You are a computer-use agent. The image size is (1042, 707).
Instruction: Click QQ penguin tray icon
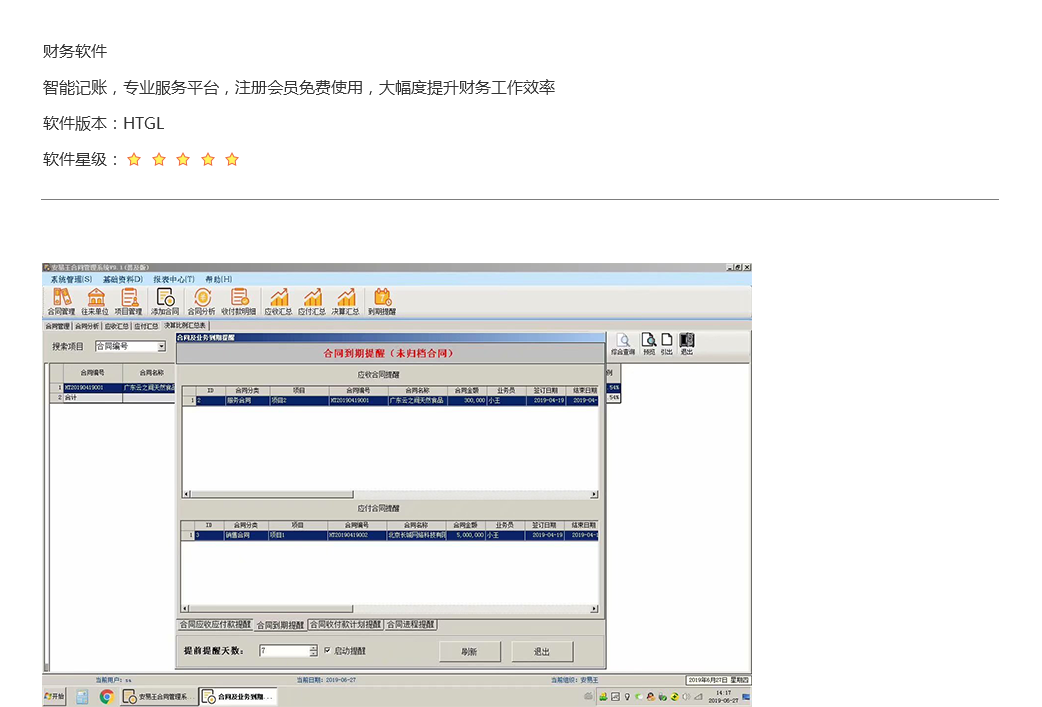point(651,696)
